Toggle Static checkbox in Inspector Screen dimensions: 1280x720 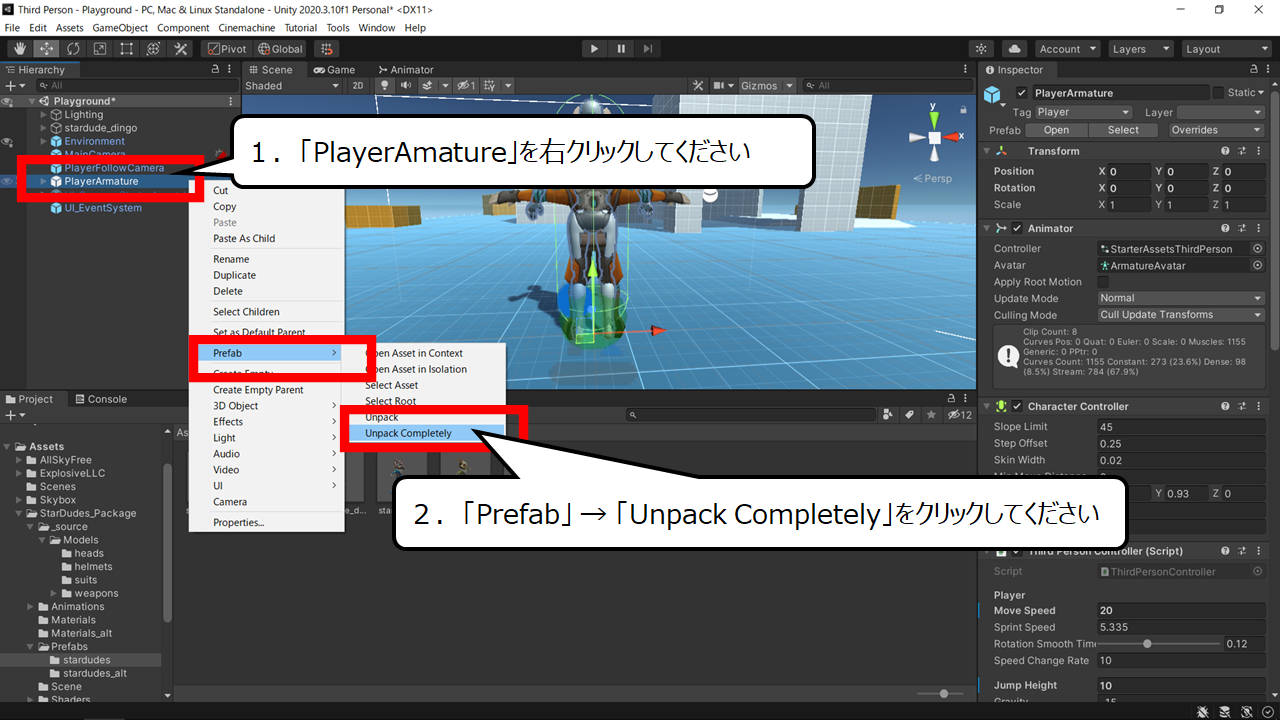point(1218,93)
